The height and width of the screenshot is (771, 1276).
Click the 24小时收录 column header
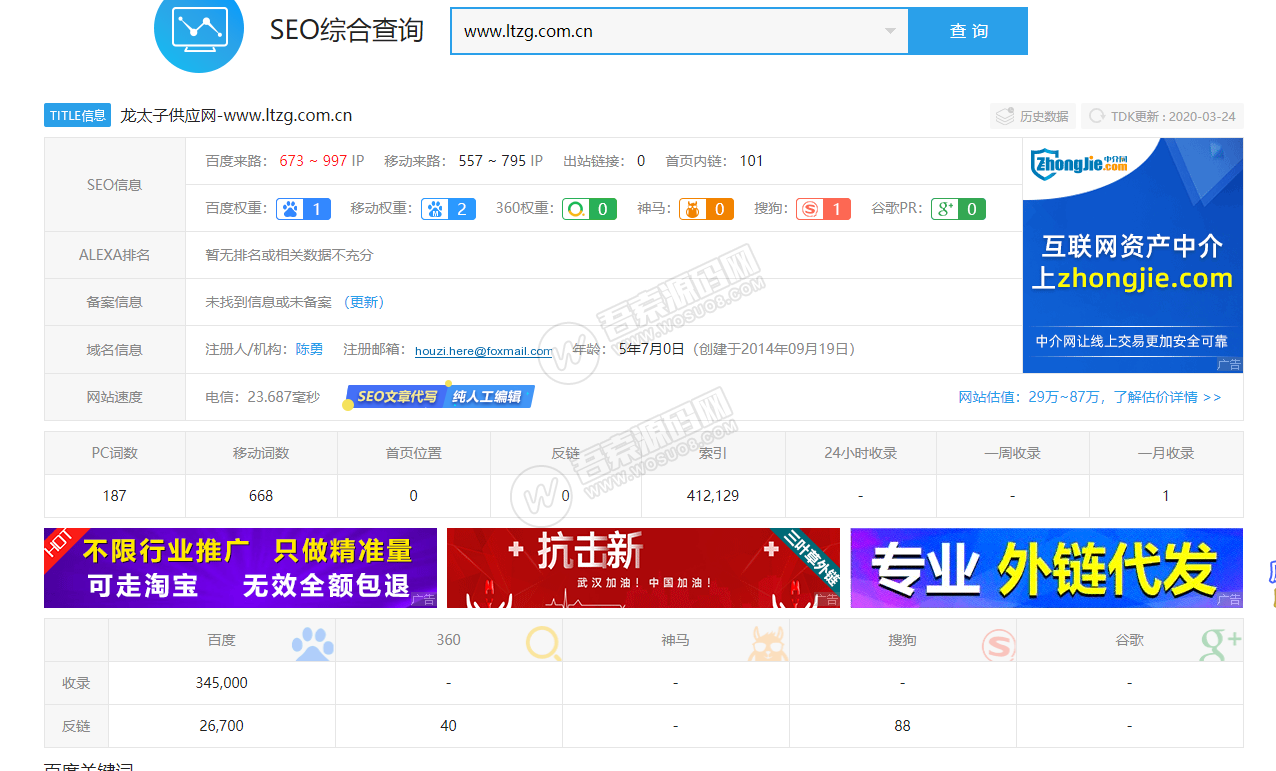coord(860,453)
